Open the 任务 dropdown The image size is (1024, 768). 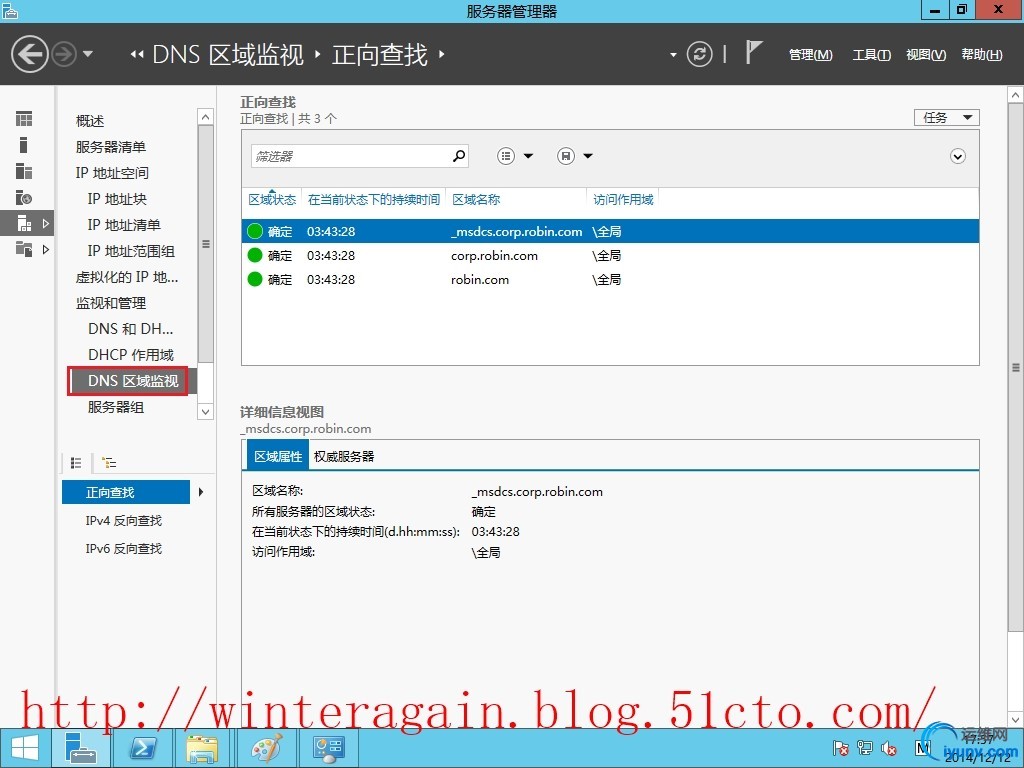947,118
